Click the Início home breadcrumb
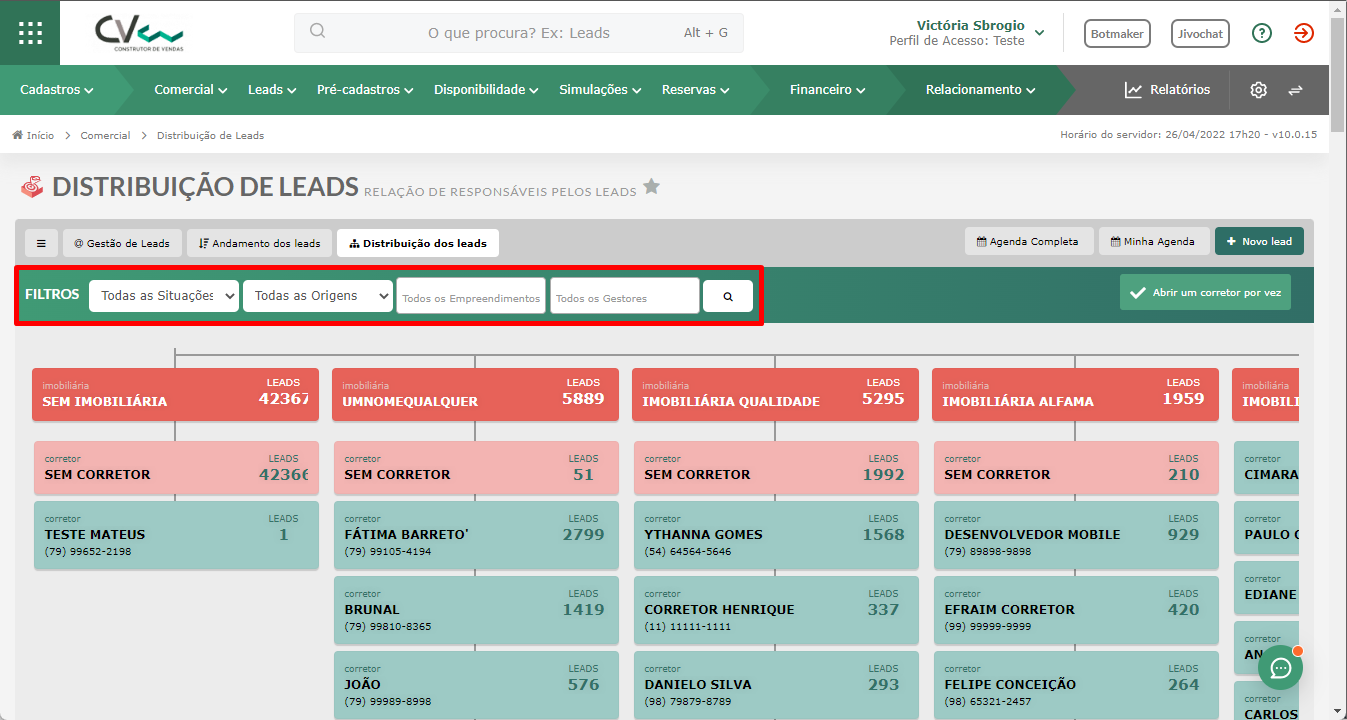Image resolution: width=1347 pixels, height=720 pixels. pyautogui.click(x=33, y=135)
